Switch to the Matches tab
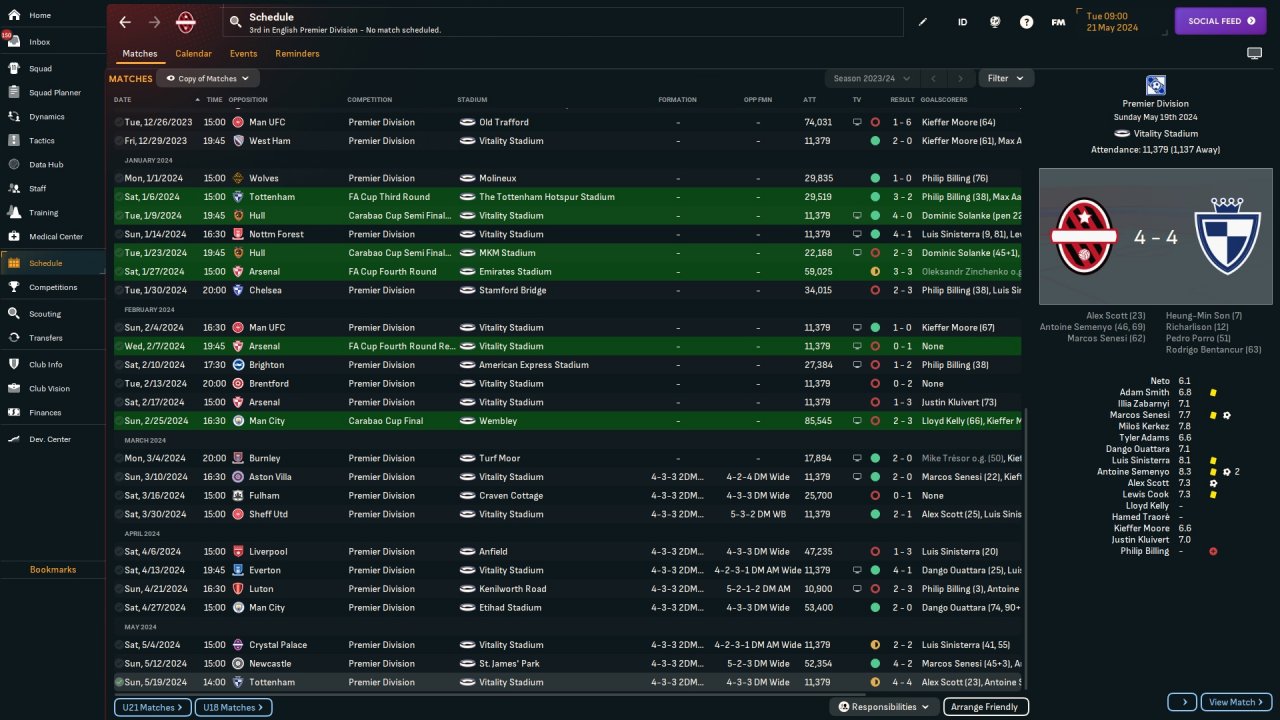Screen dimensions: 1280x720 (140, 54)
